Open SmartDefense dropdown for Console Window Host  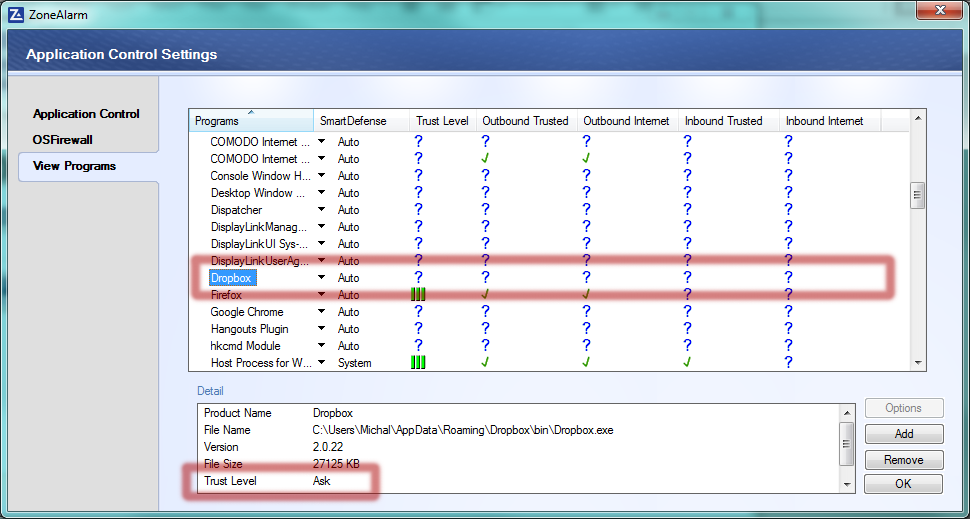(322, 175)
